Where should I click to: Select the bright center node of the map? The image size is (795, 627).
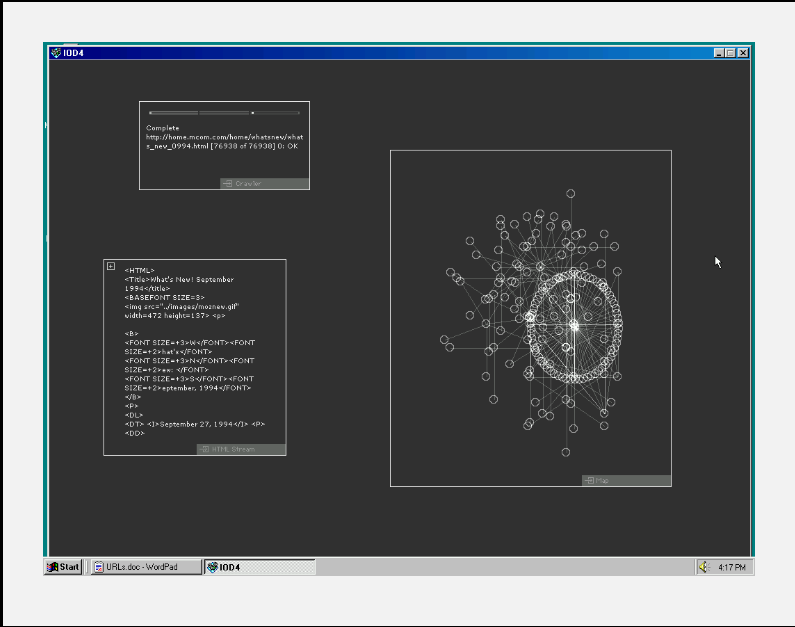(574, 325)
